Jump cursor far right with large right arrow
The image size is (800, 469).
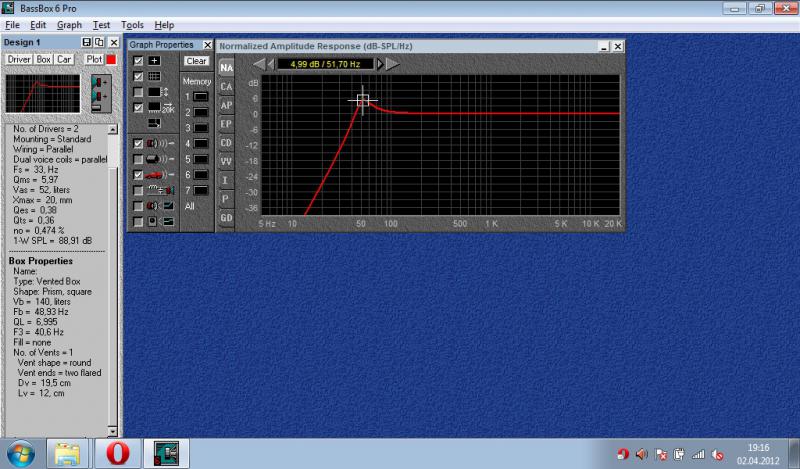click(392, 64)
